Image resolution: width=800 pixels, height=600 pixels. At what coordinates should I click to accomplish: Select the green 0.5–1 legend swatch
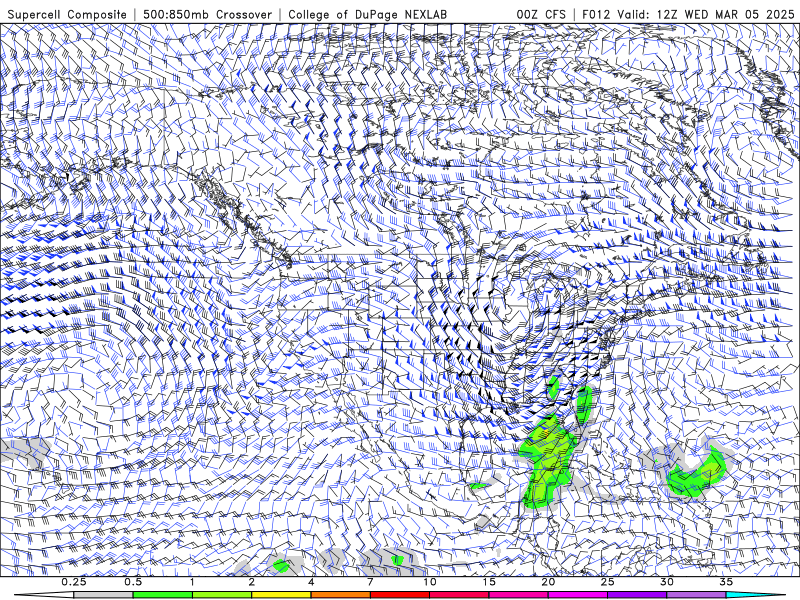point(162,595)
